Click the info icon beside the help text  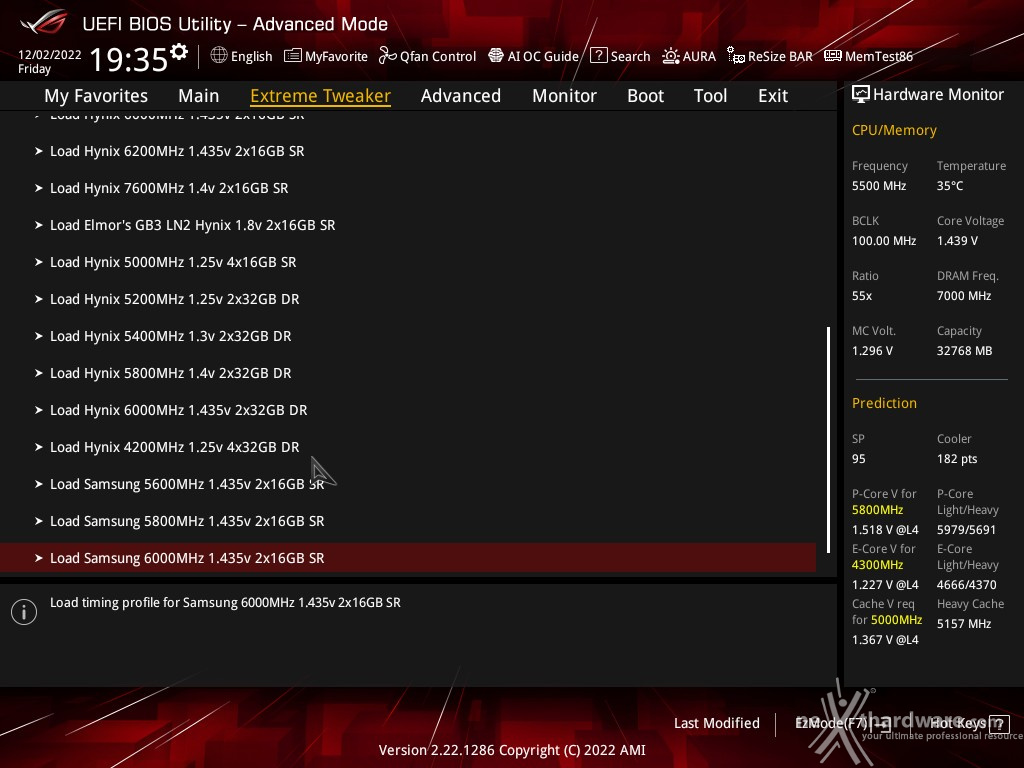tap(24, 612)
